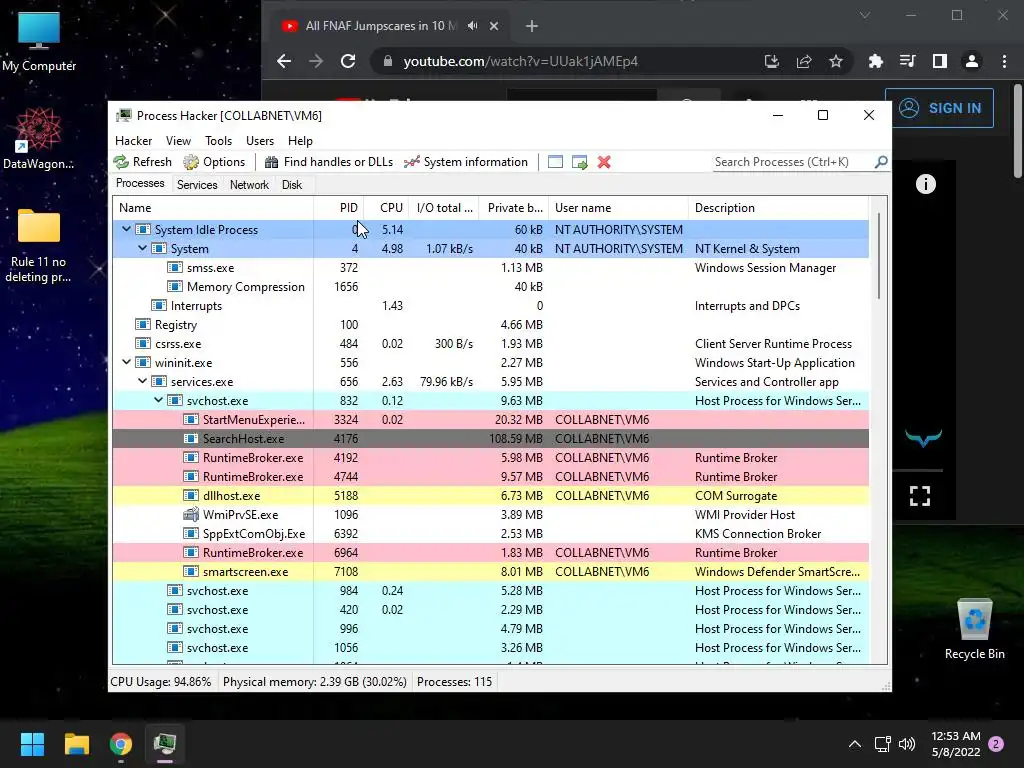Click the Chrome reload button

(348, 61)
